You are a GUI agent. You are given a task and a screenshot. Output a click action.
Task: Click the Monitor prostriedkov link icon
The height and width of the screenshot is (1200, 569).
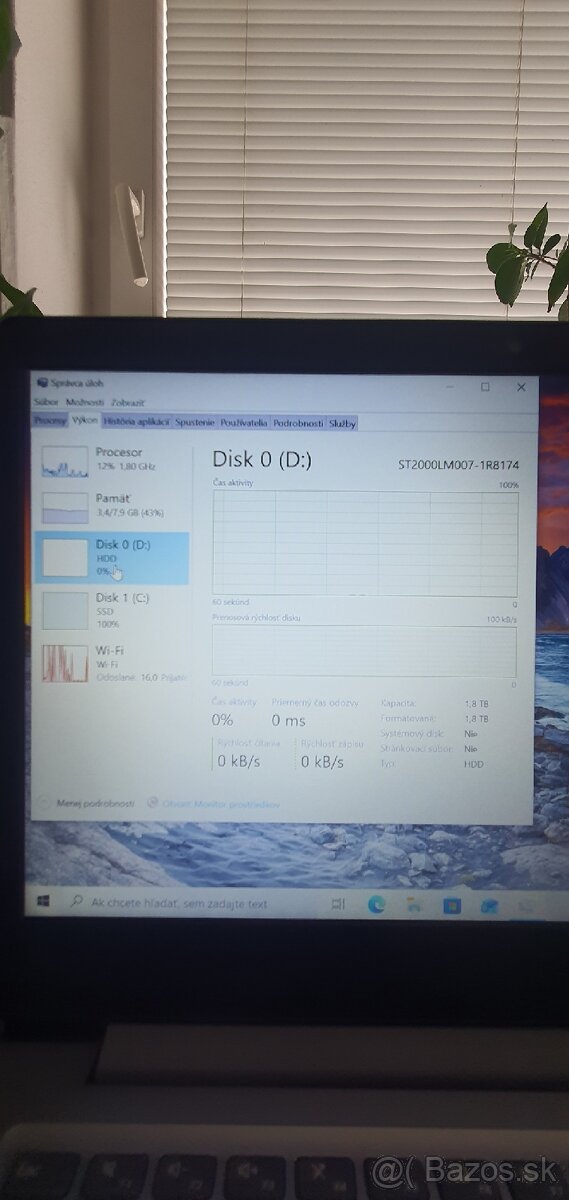click(153, 803)
